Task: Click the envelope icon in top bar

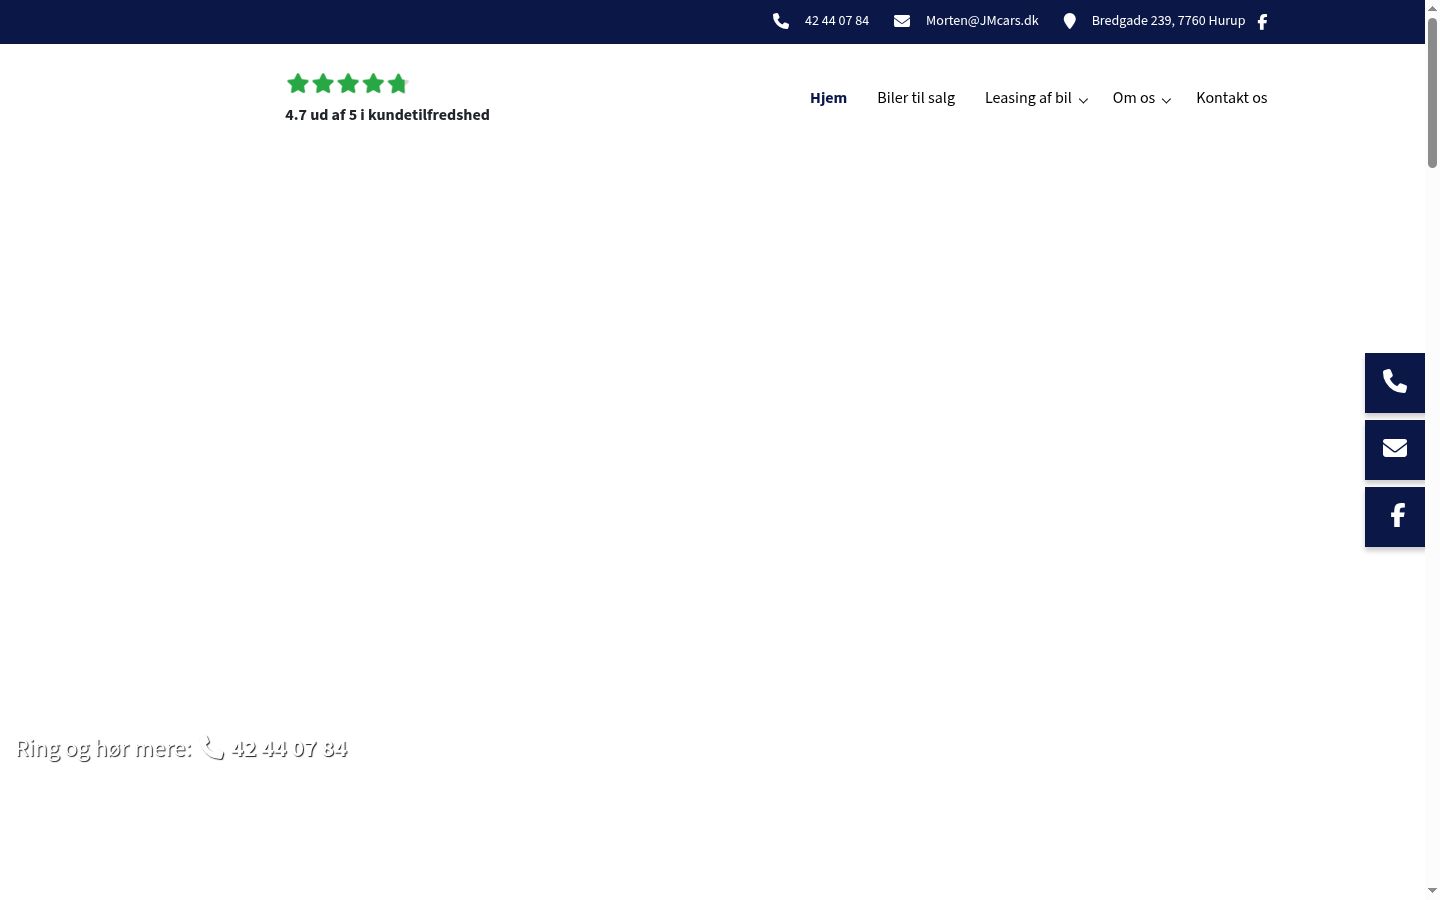Action: coord(902,21)
